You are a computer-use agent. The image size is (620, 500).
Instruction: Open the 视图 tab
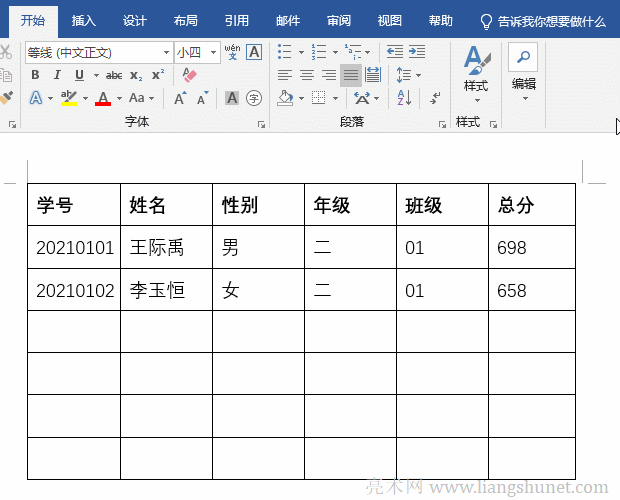click(x=390, y=21)
